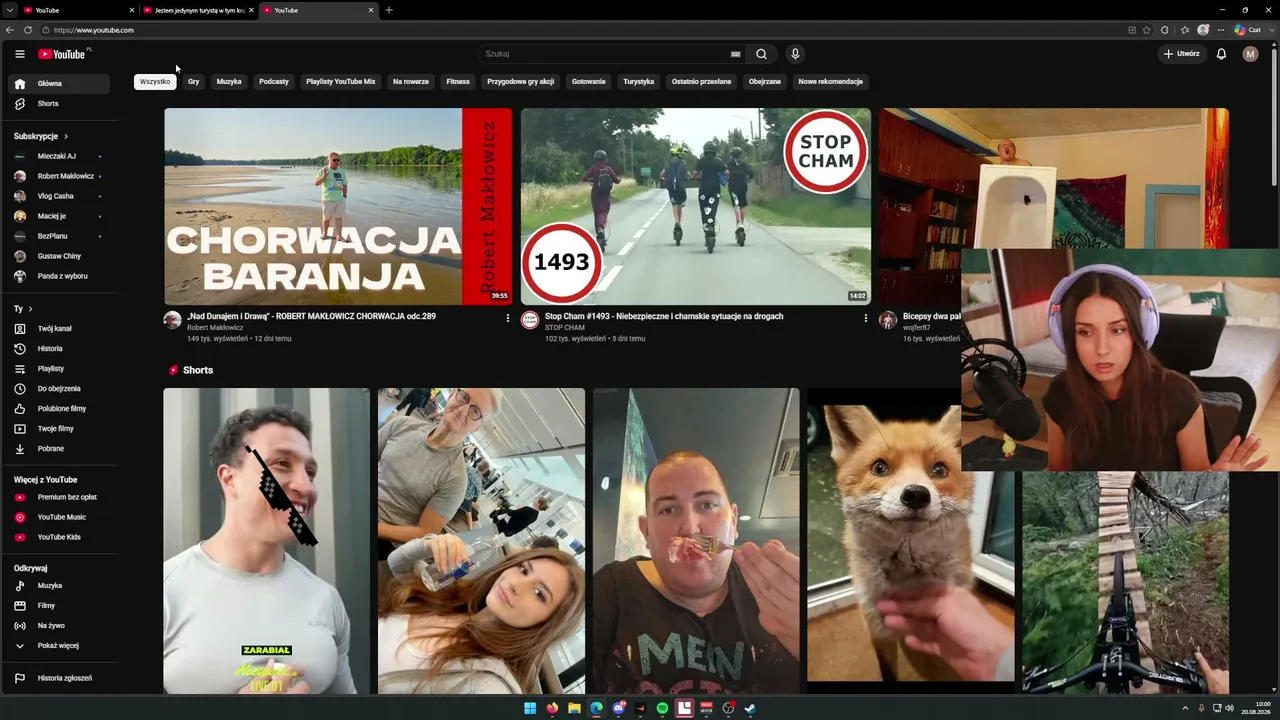
Task: Expand the Subskrypcje section
Action: tap(41, 136)
